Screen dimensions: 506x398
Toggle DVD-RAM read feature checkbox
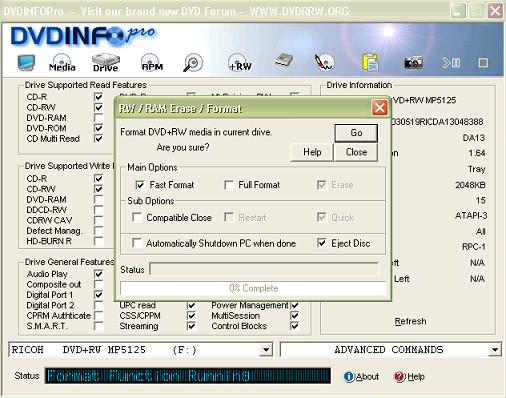(98, 118)
